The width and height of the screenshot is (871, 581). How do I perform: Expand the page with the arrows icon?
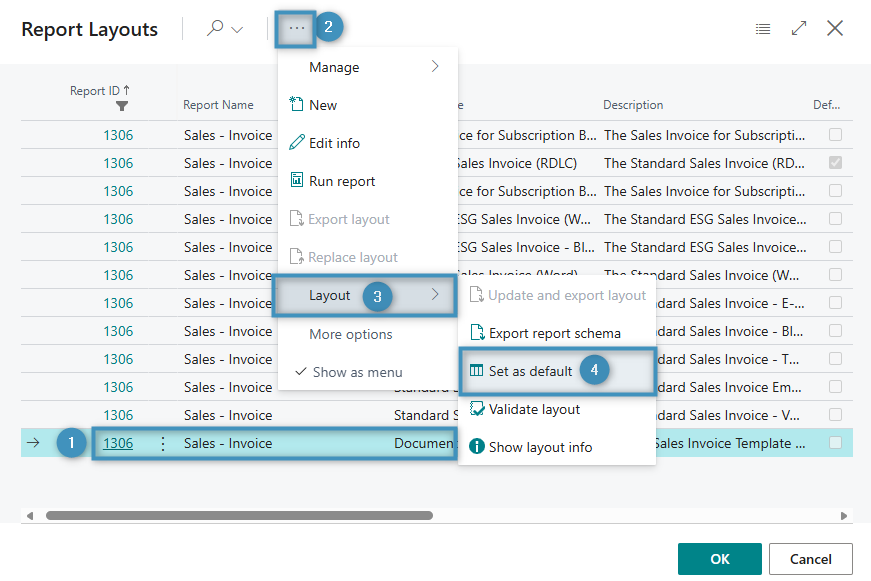[798, 28]
